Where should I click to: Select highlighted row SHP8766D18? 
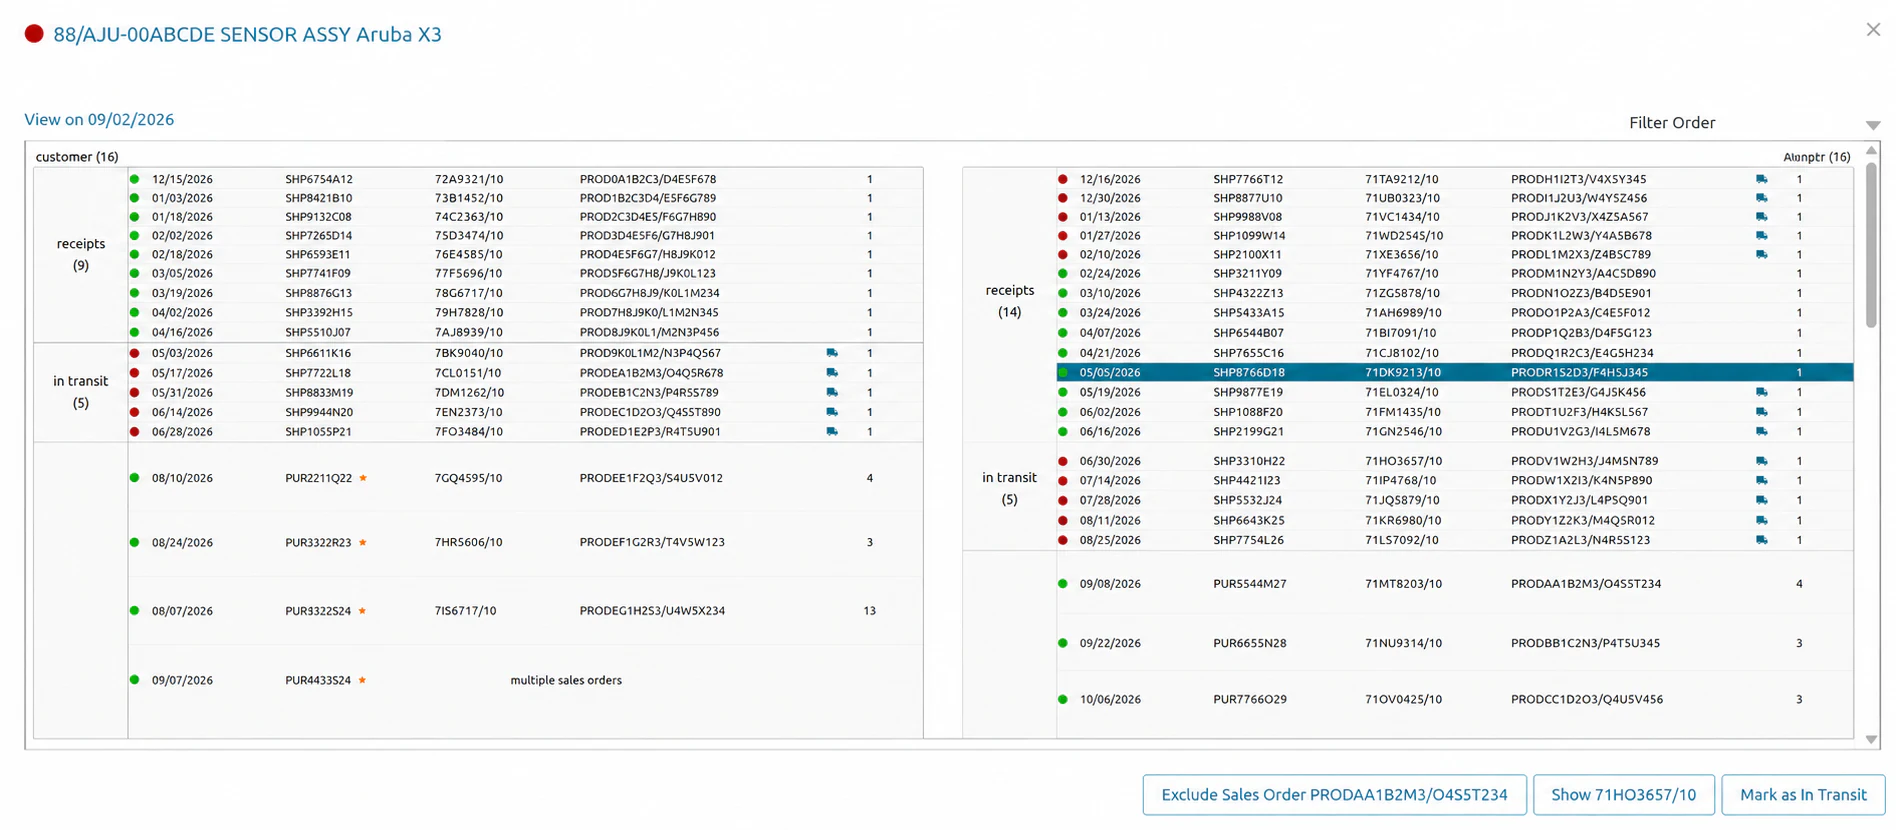(x=1454, y=372)
